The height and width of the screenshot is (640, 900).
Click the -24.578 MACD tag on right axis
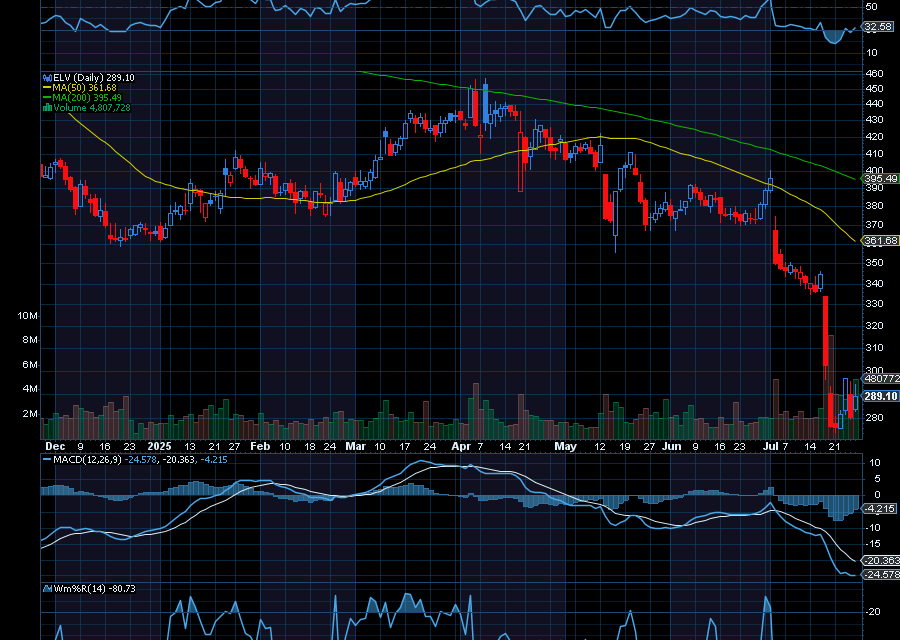[882, 575]
